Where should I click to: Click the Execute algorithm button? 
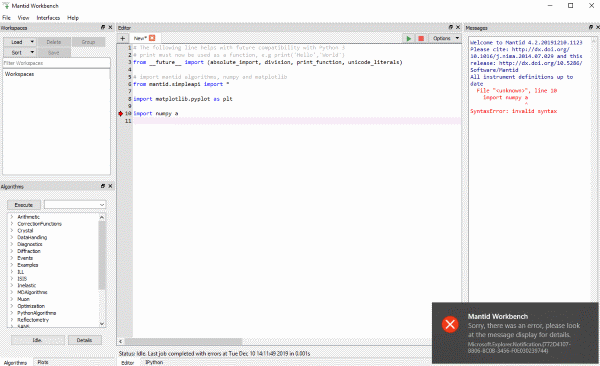pyautogui.click(x=24, y=205)
